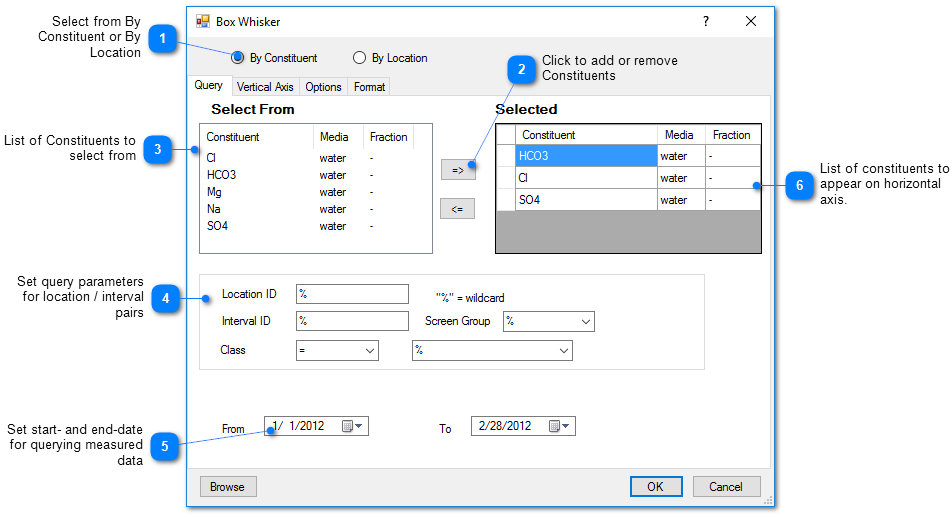Open the Class operator dropdown
The height and width of the screenshot is (517, 952).
coord(369,351)
